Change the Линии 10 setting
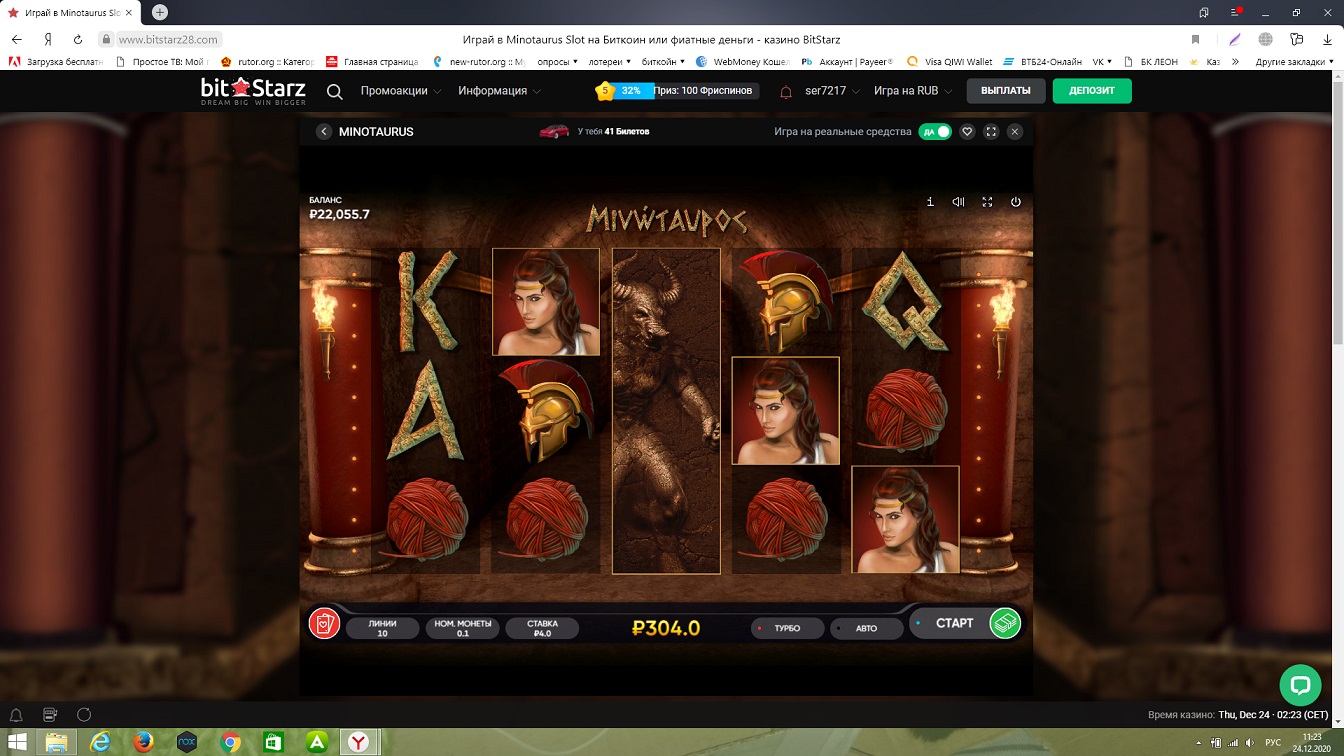The width and height of the screenshot is (1344, 756). coord(382,628)
